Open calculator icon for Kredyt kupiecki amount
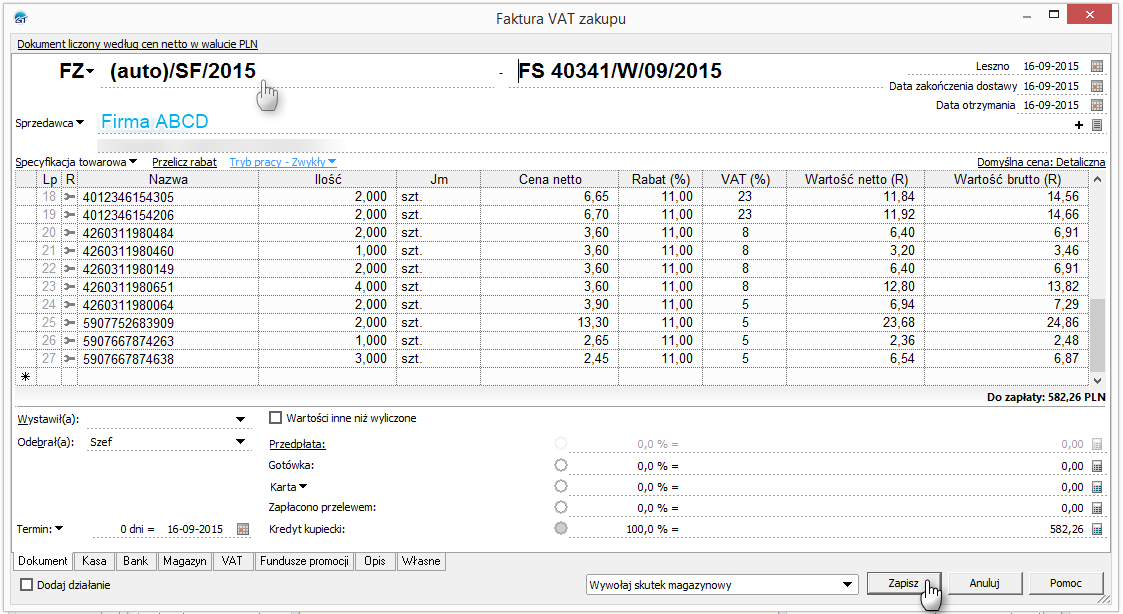 [1097, 529]
